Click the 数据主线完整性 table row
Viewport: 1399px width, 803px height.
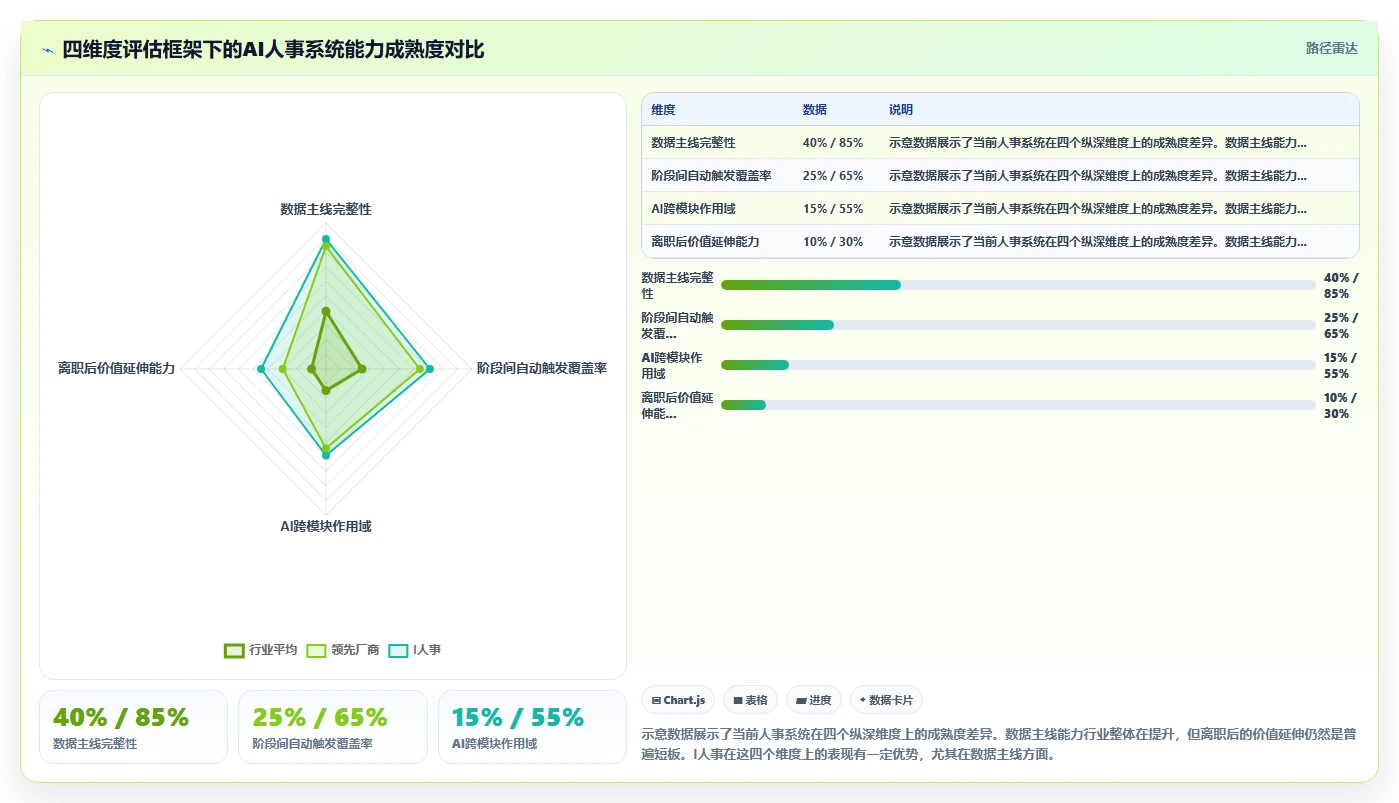[x=1000, y=143]
